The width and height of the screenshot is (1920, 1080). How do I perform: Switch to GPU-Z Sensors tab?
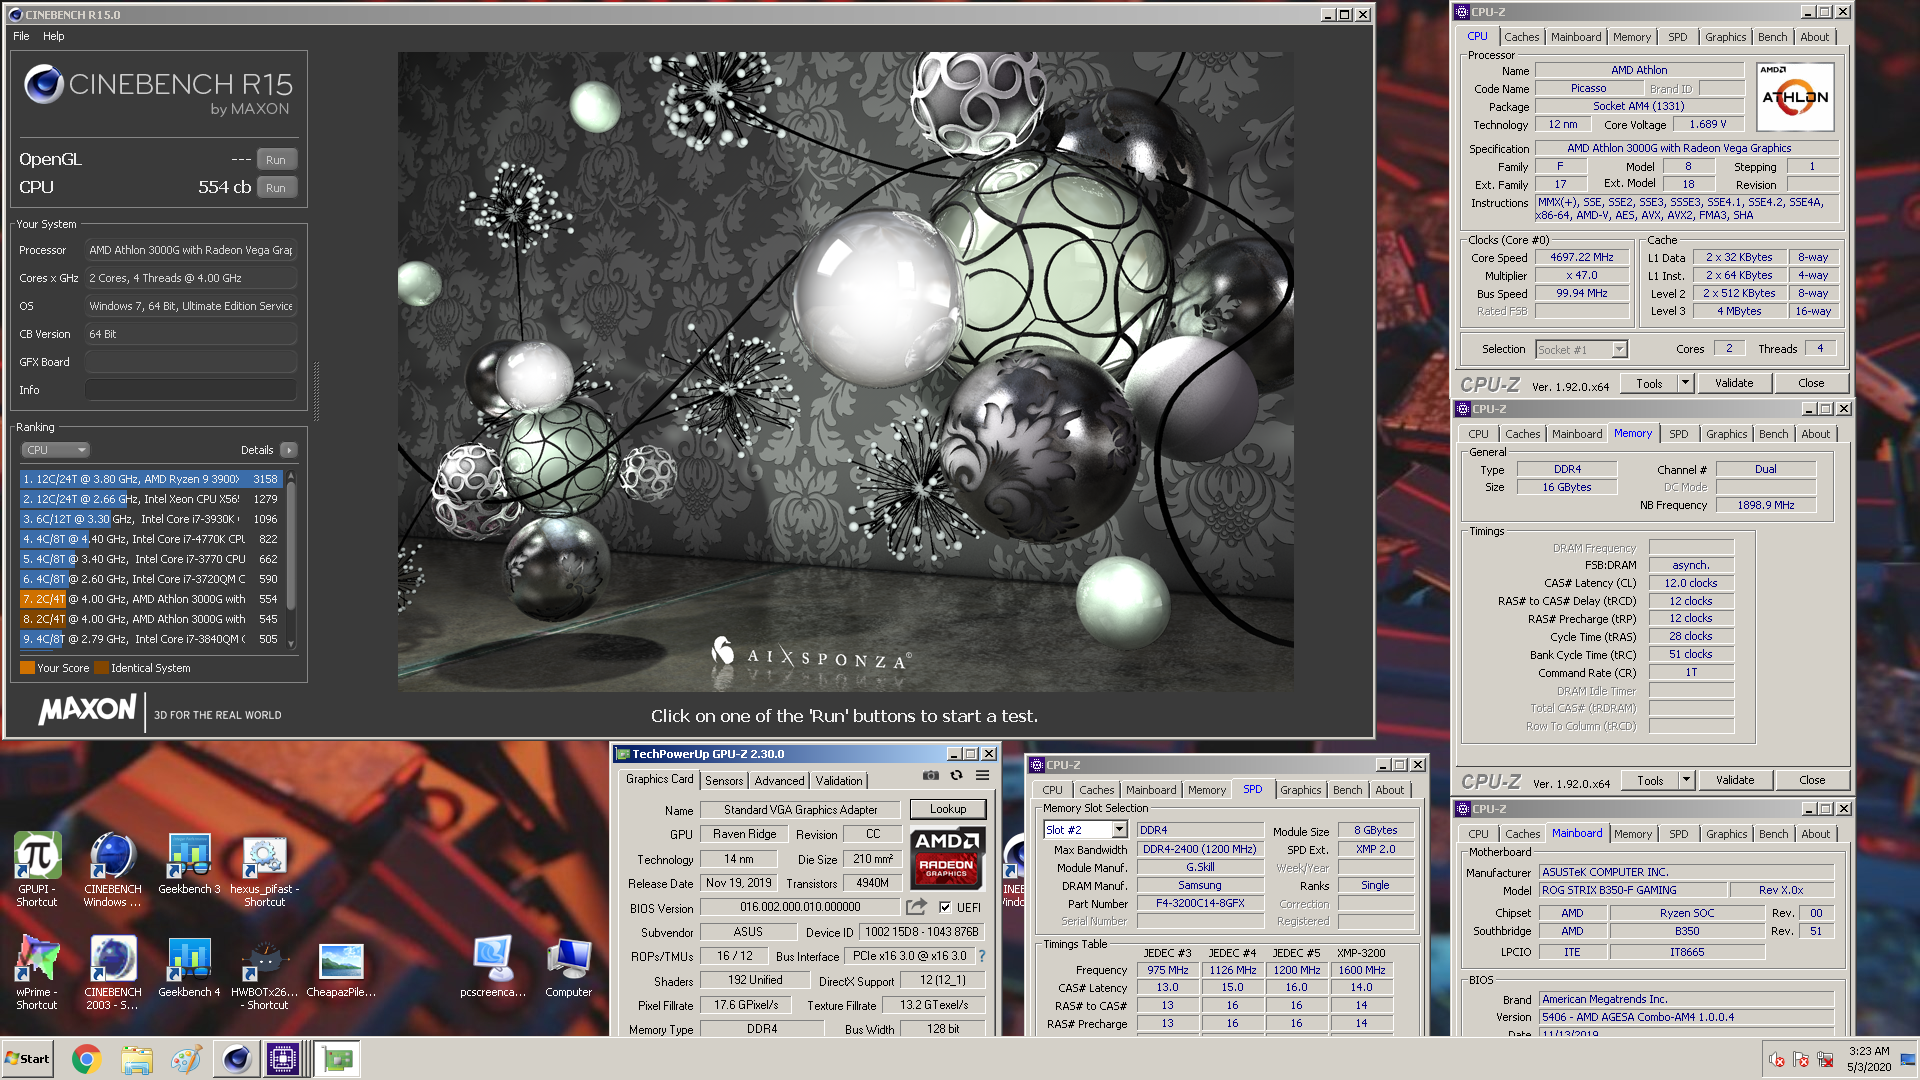pos(724,781)
